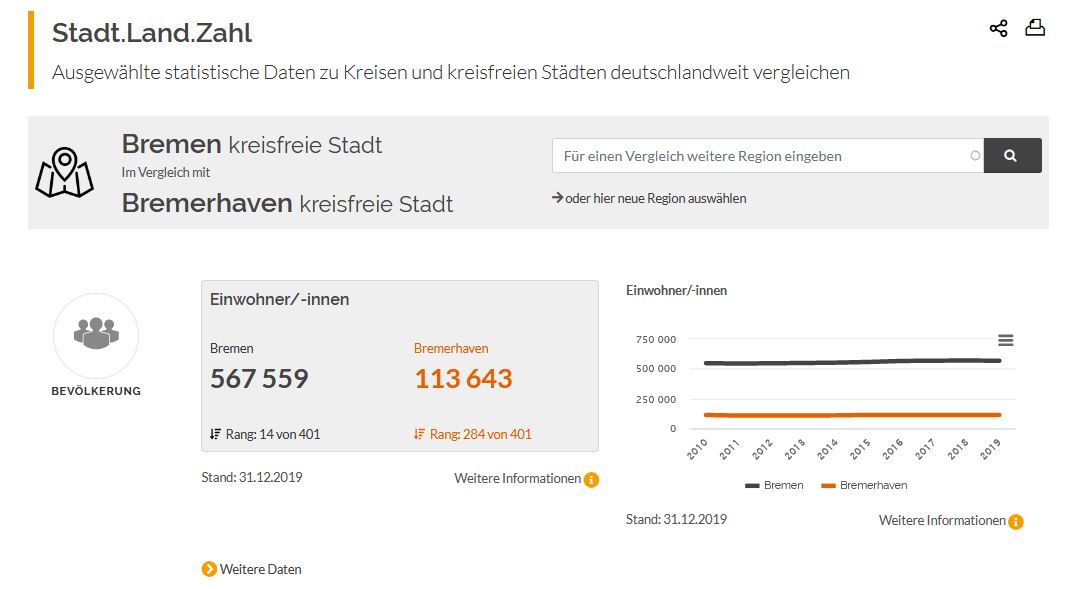Screen dimensions: 1072x589
Task: Open the chart hamburger menu
Action: (1005, 341)
